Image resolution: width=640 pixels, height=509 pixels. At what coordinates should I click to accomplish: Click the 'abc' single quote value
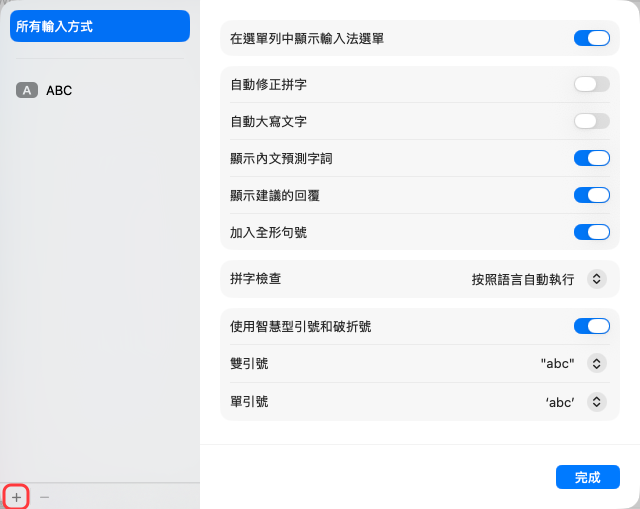point(560,402)
